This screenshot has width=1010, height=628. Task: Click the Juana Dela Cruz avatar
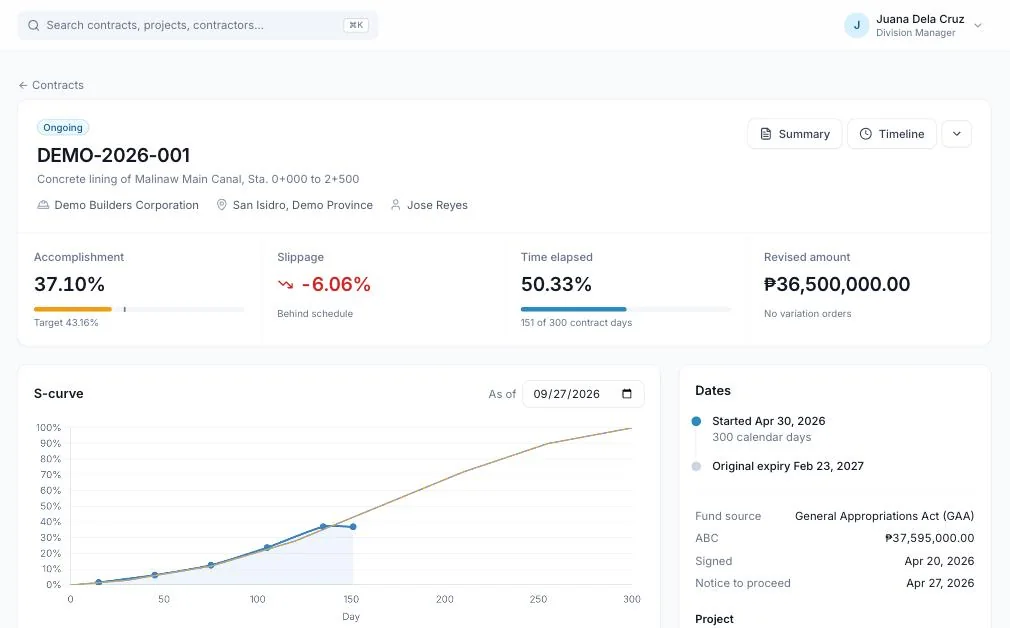[857, 25]
